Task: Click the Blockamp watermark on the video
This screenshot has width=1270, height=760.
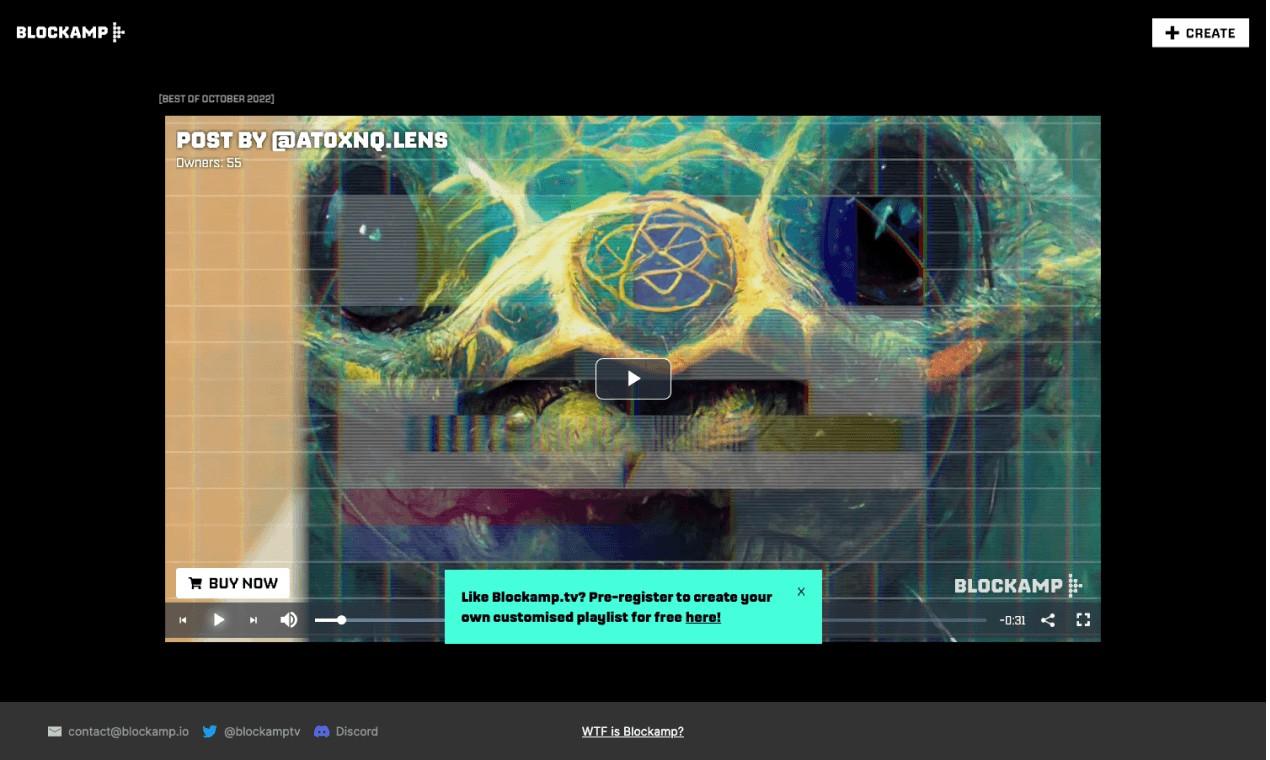Action: click(1017, 586)
